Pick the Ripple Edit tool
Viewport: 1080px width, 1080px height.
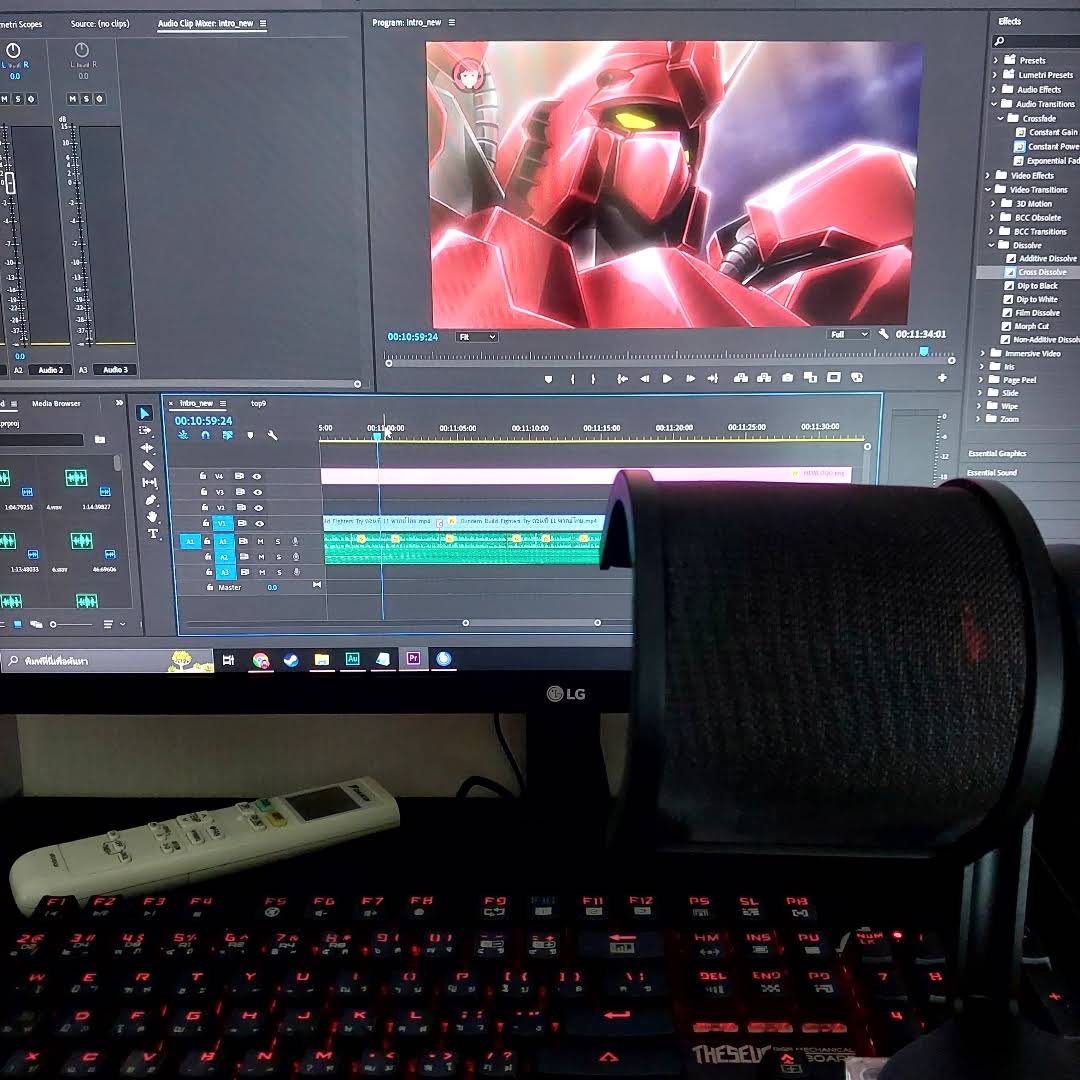[147, 448]
